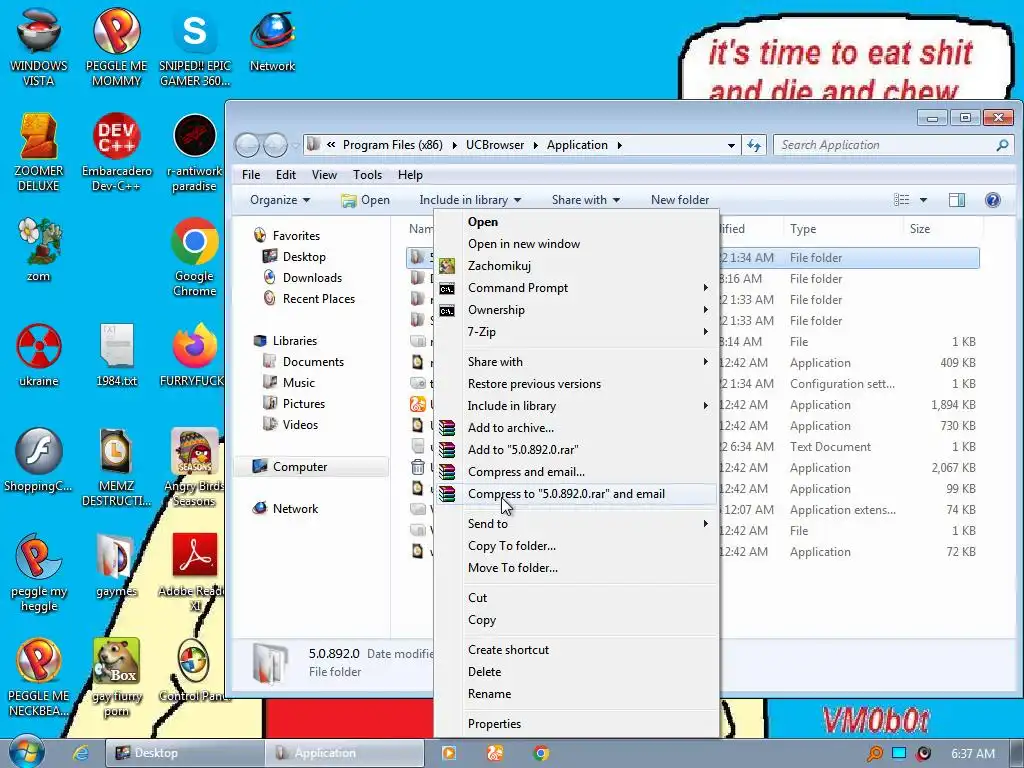Click the 6:37 AM taskbar clock

click(972, 754)
